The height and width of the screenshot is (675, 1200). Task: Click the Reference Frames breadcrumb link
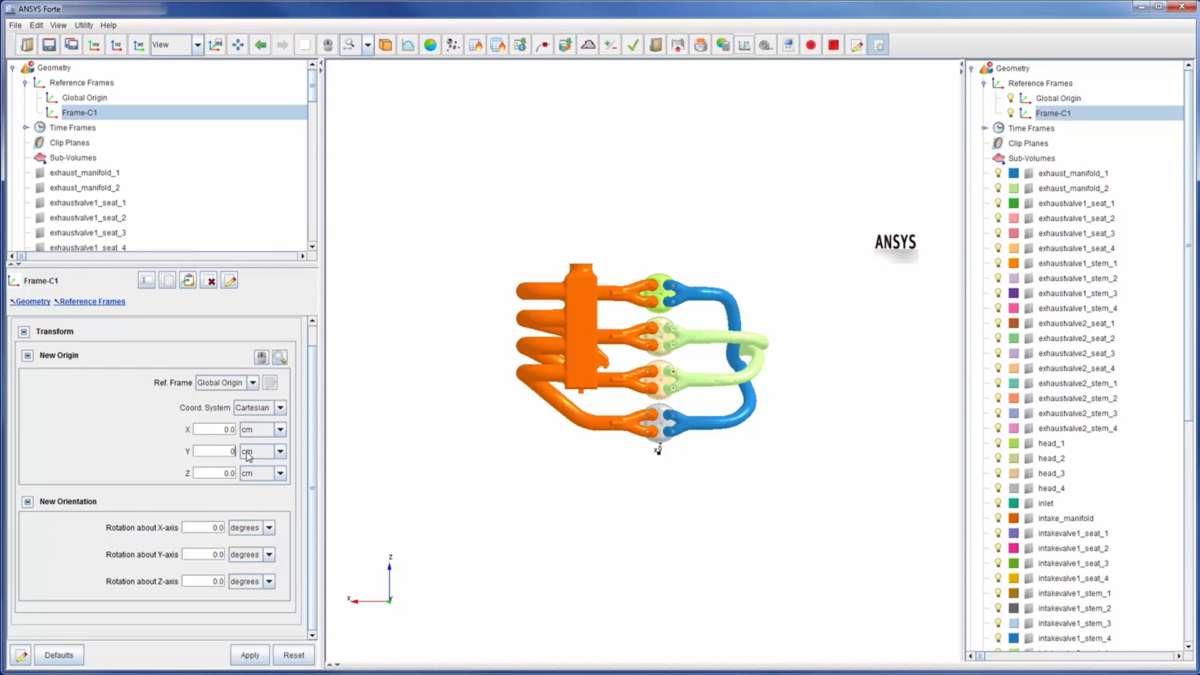click(x=92, y=301)
